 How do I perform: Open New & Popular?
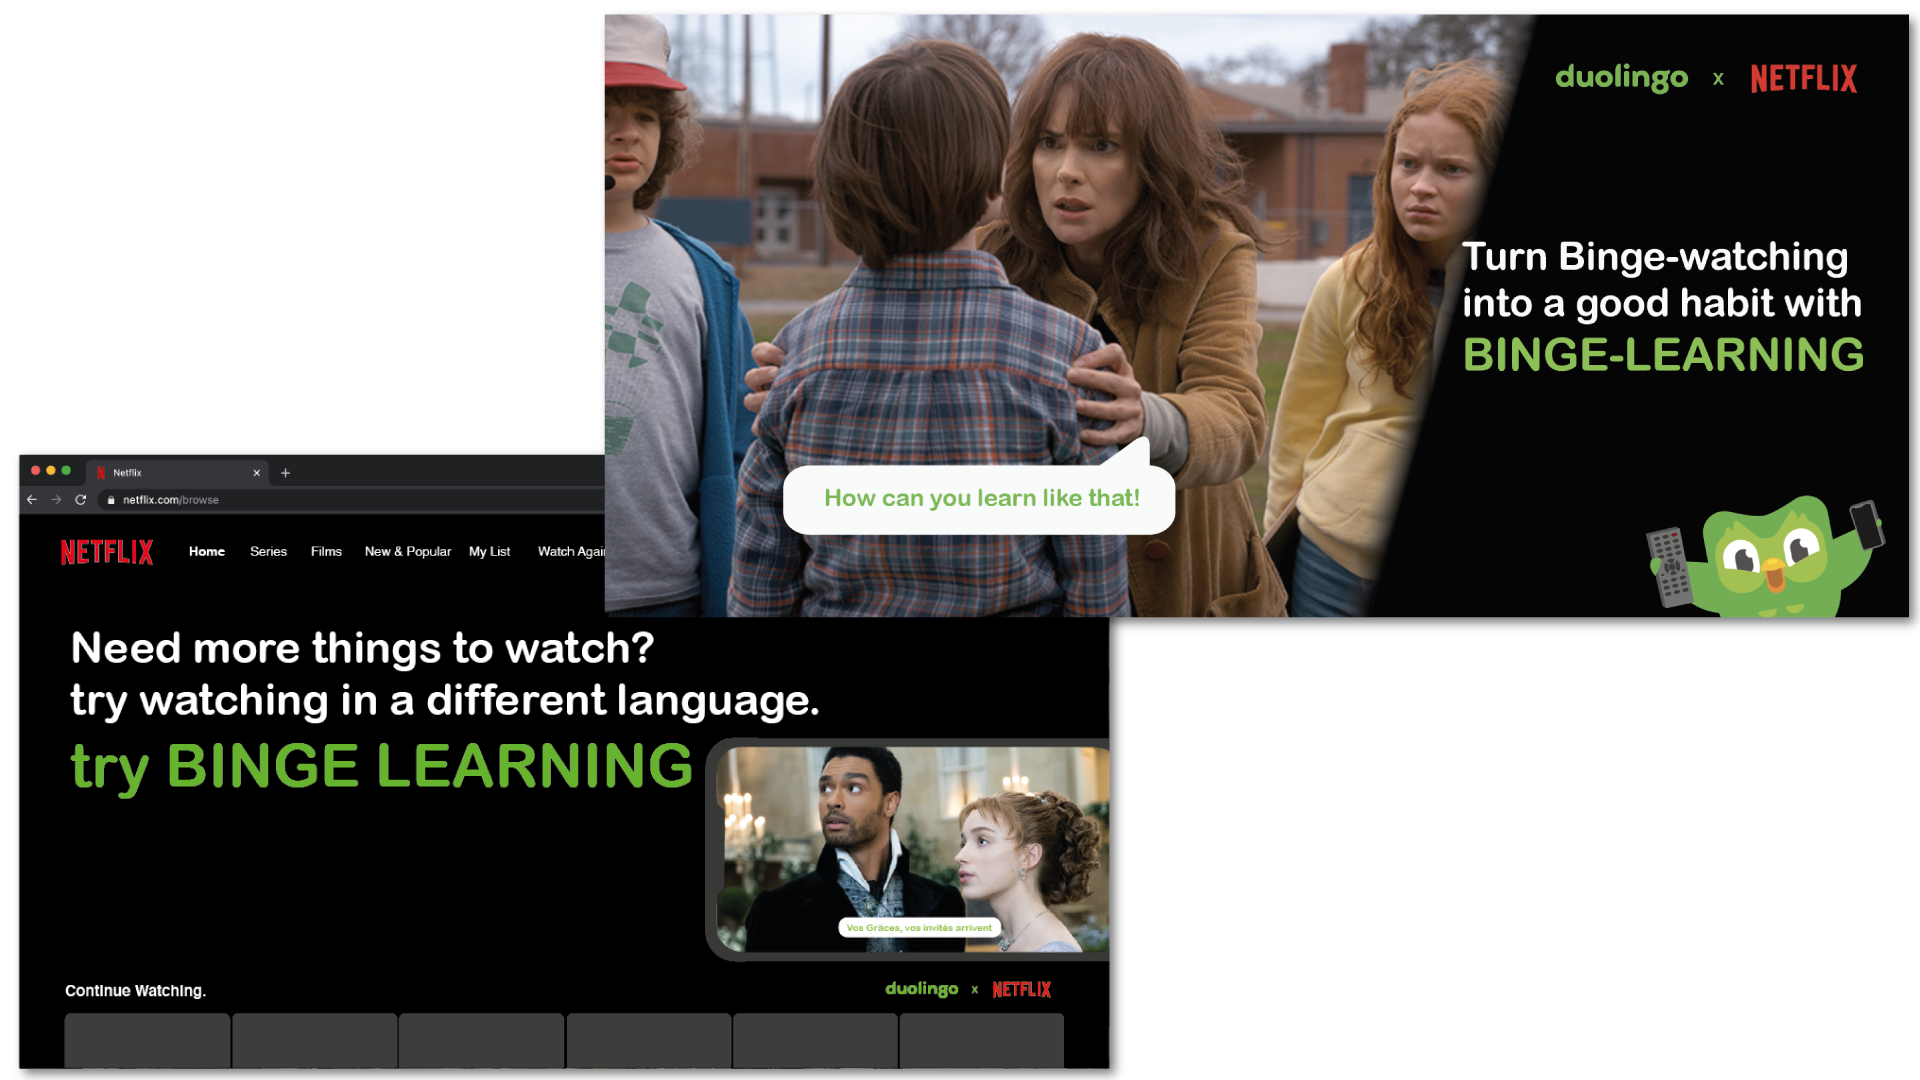coord(408,552)
